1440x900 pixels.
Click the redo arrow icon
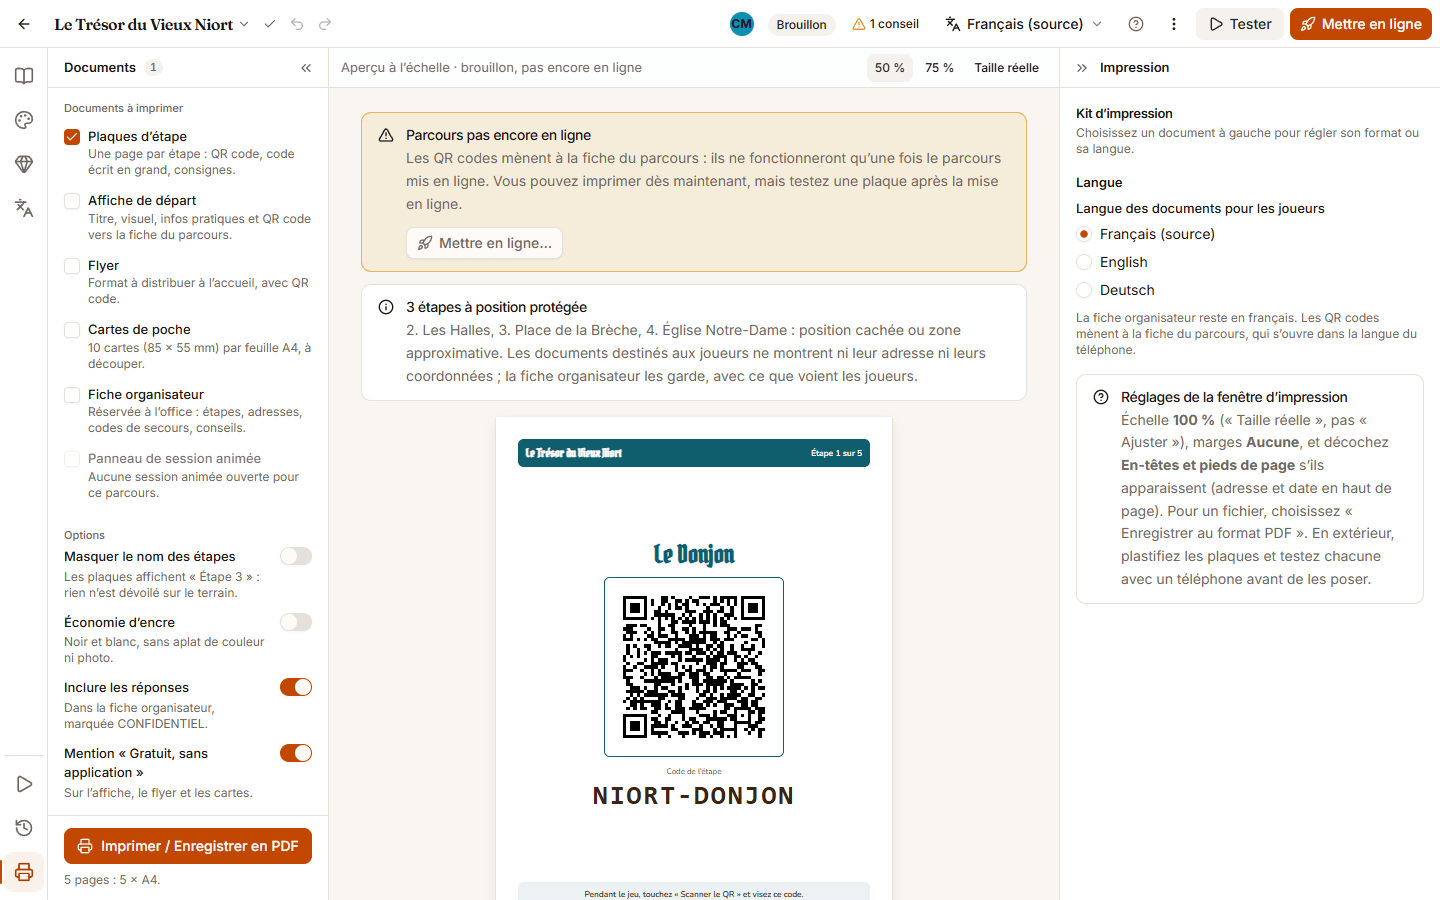click(x=325, y=24)
